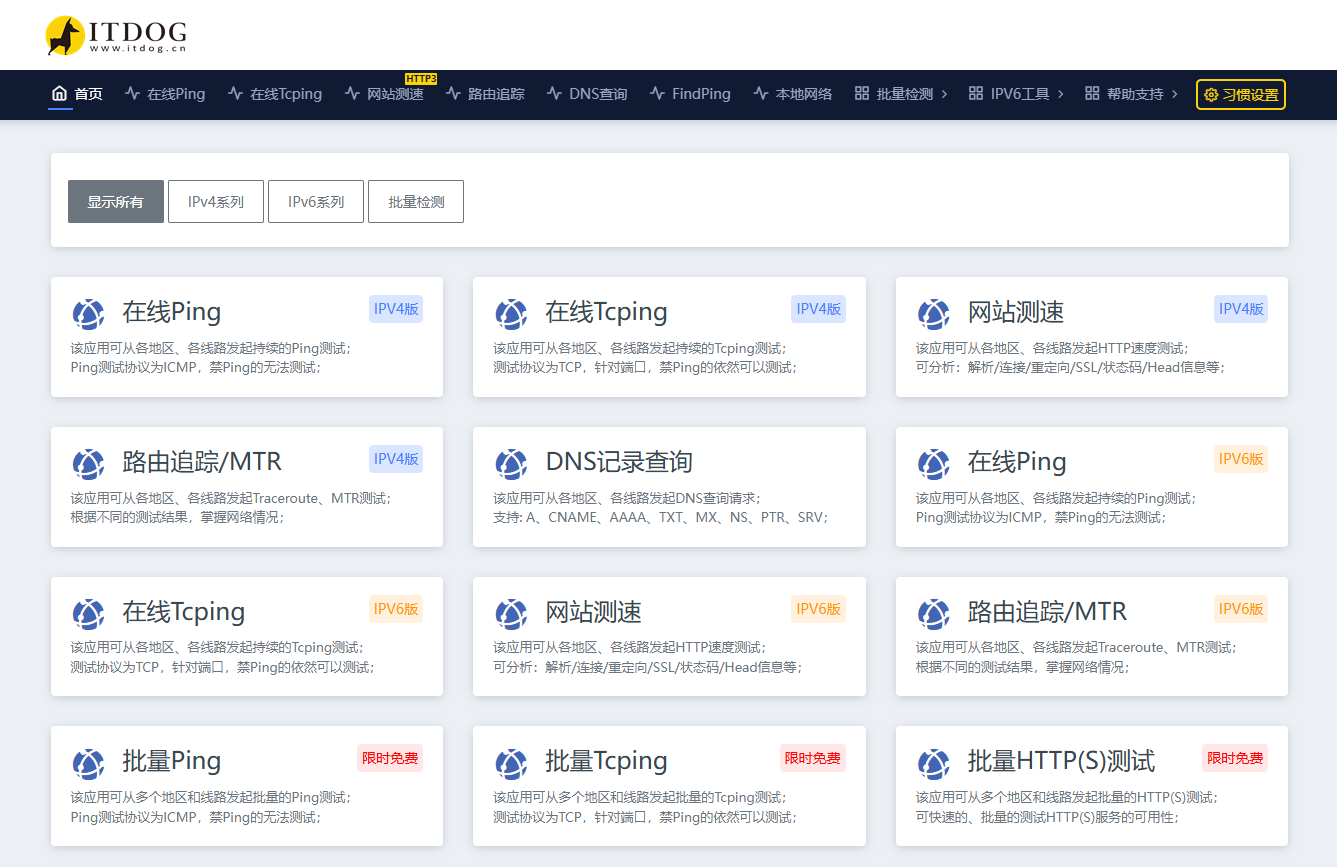1337x867 pixels.
Task: Click the grid icon next to IPV6工具
Action: pos(976,94)
